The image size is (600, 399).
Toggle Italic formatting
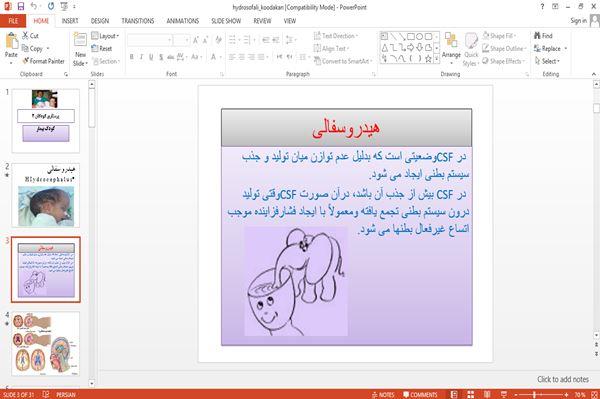(141, 57)
